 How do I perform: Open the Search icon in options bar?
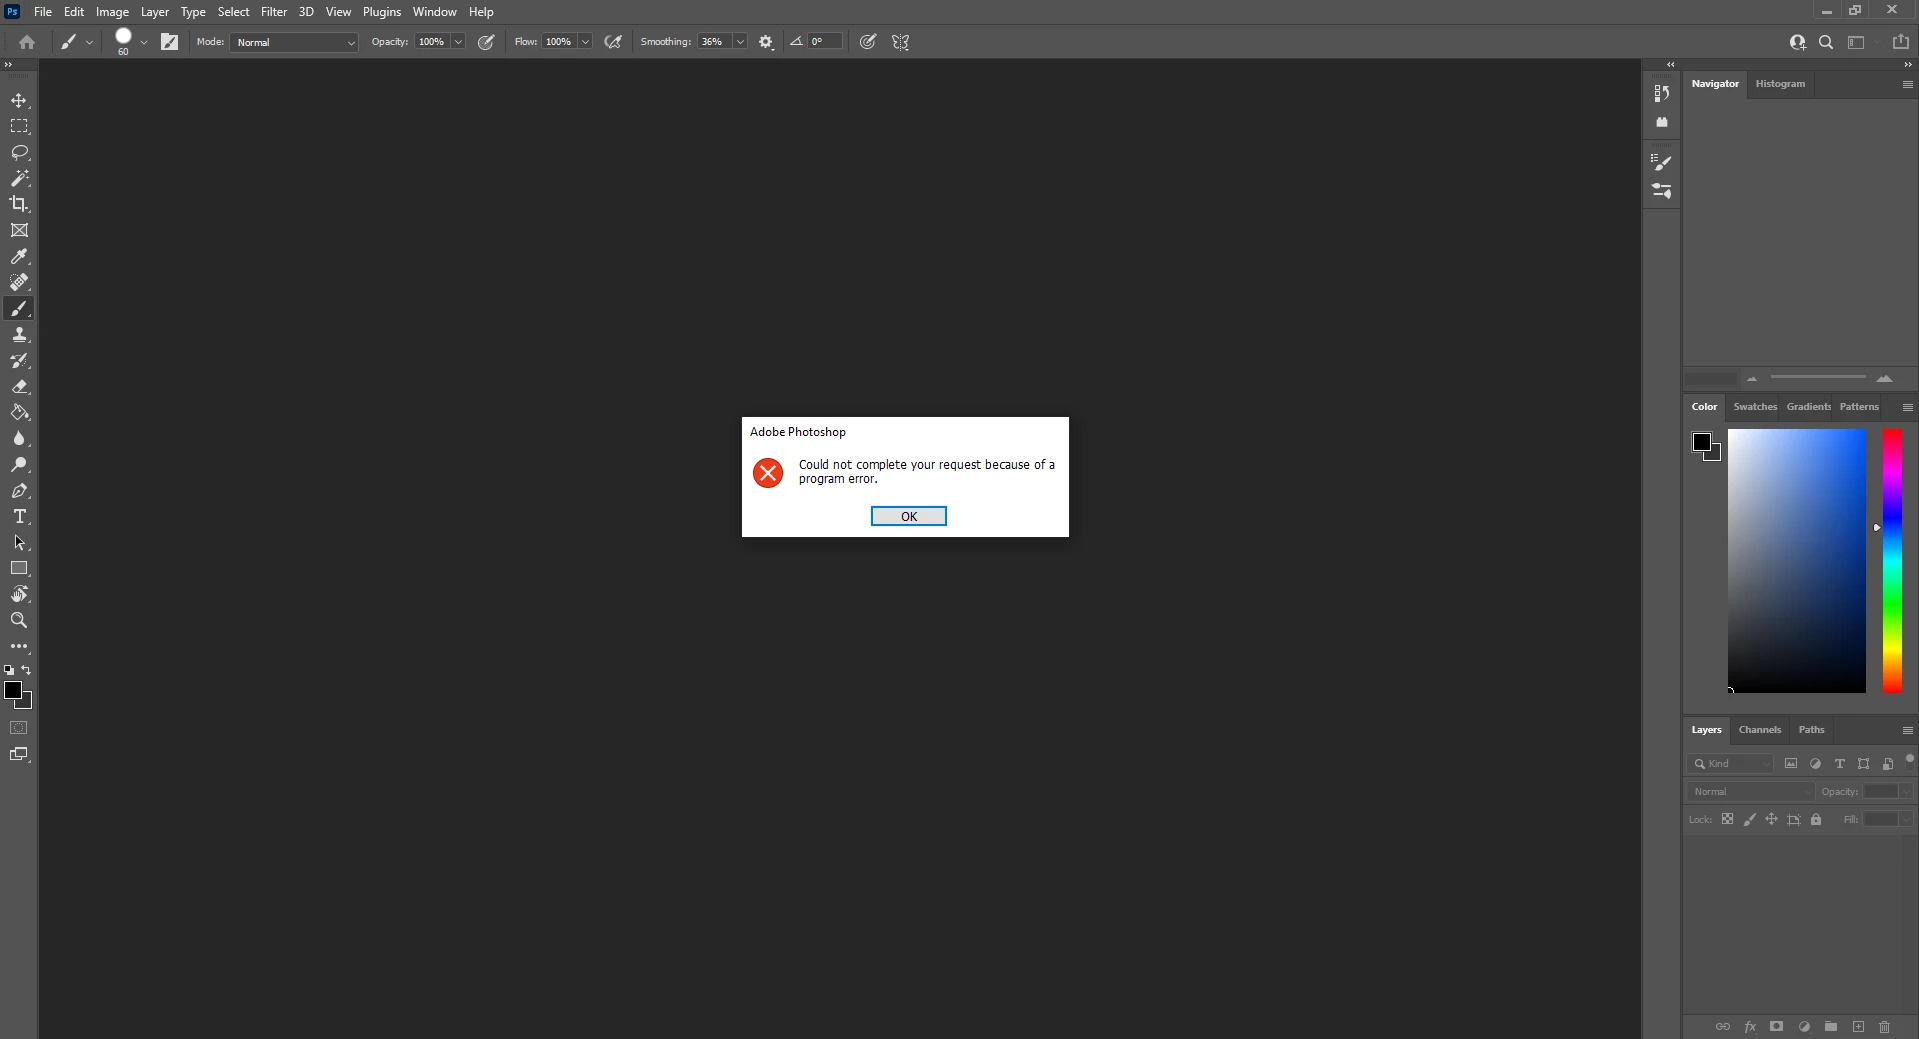click(1826, 42)
